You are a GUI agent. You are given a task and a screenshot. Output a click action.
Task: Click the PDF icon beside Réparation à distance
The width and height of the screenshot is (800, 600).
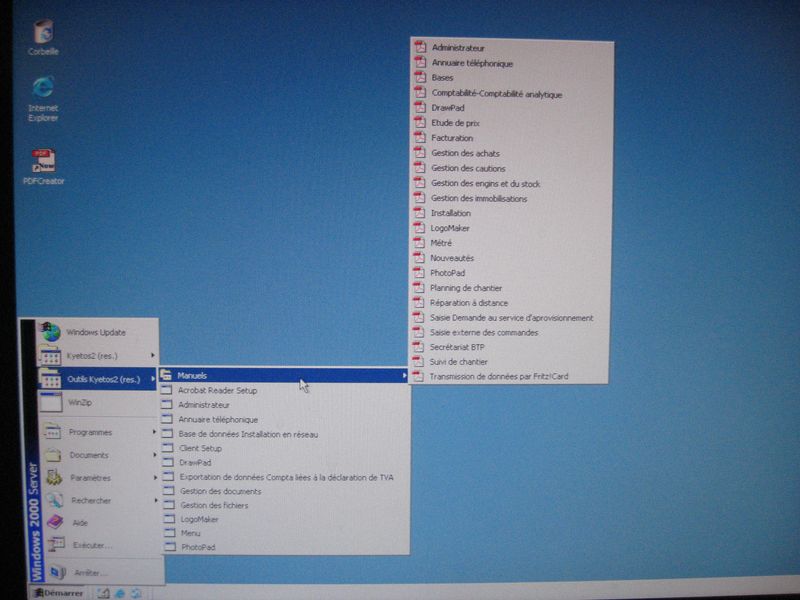tap(418, 302)
